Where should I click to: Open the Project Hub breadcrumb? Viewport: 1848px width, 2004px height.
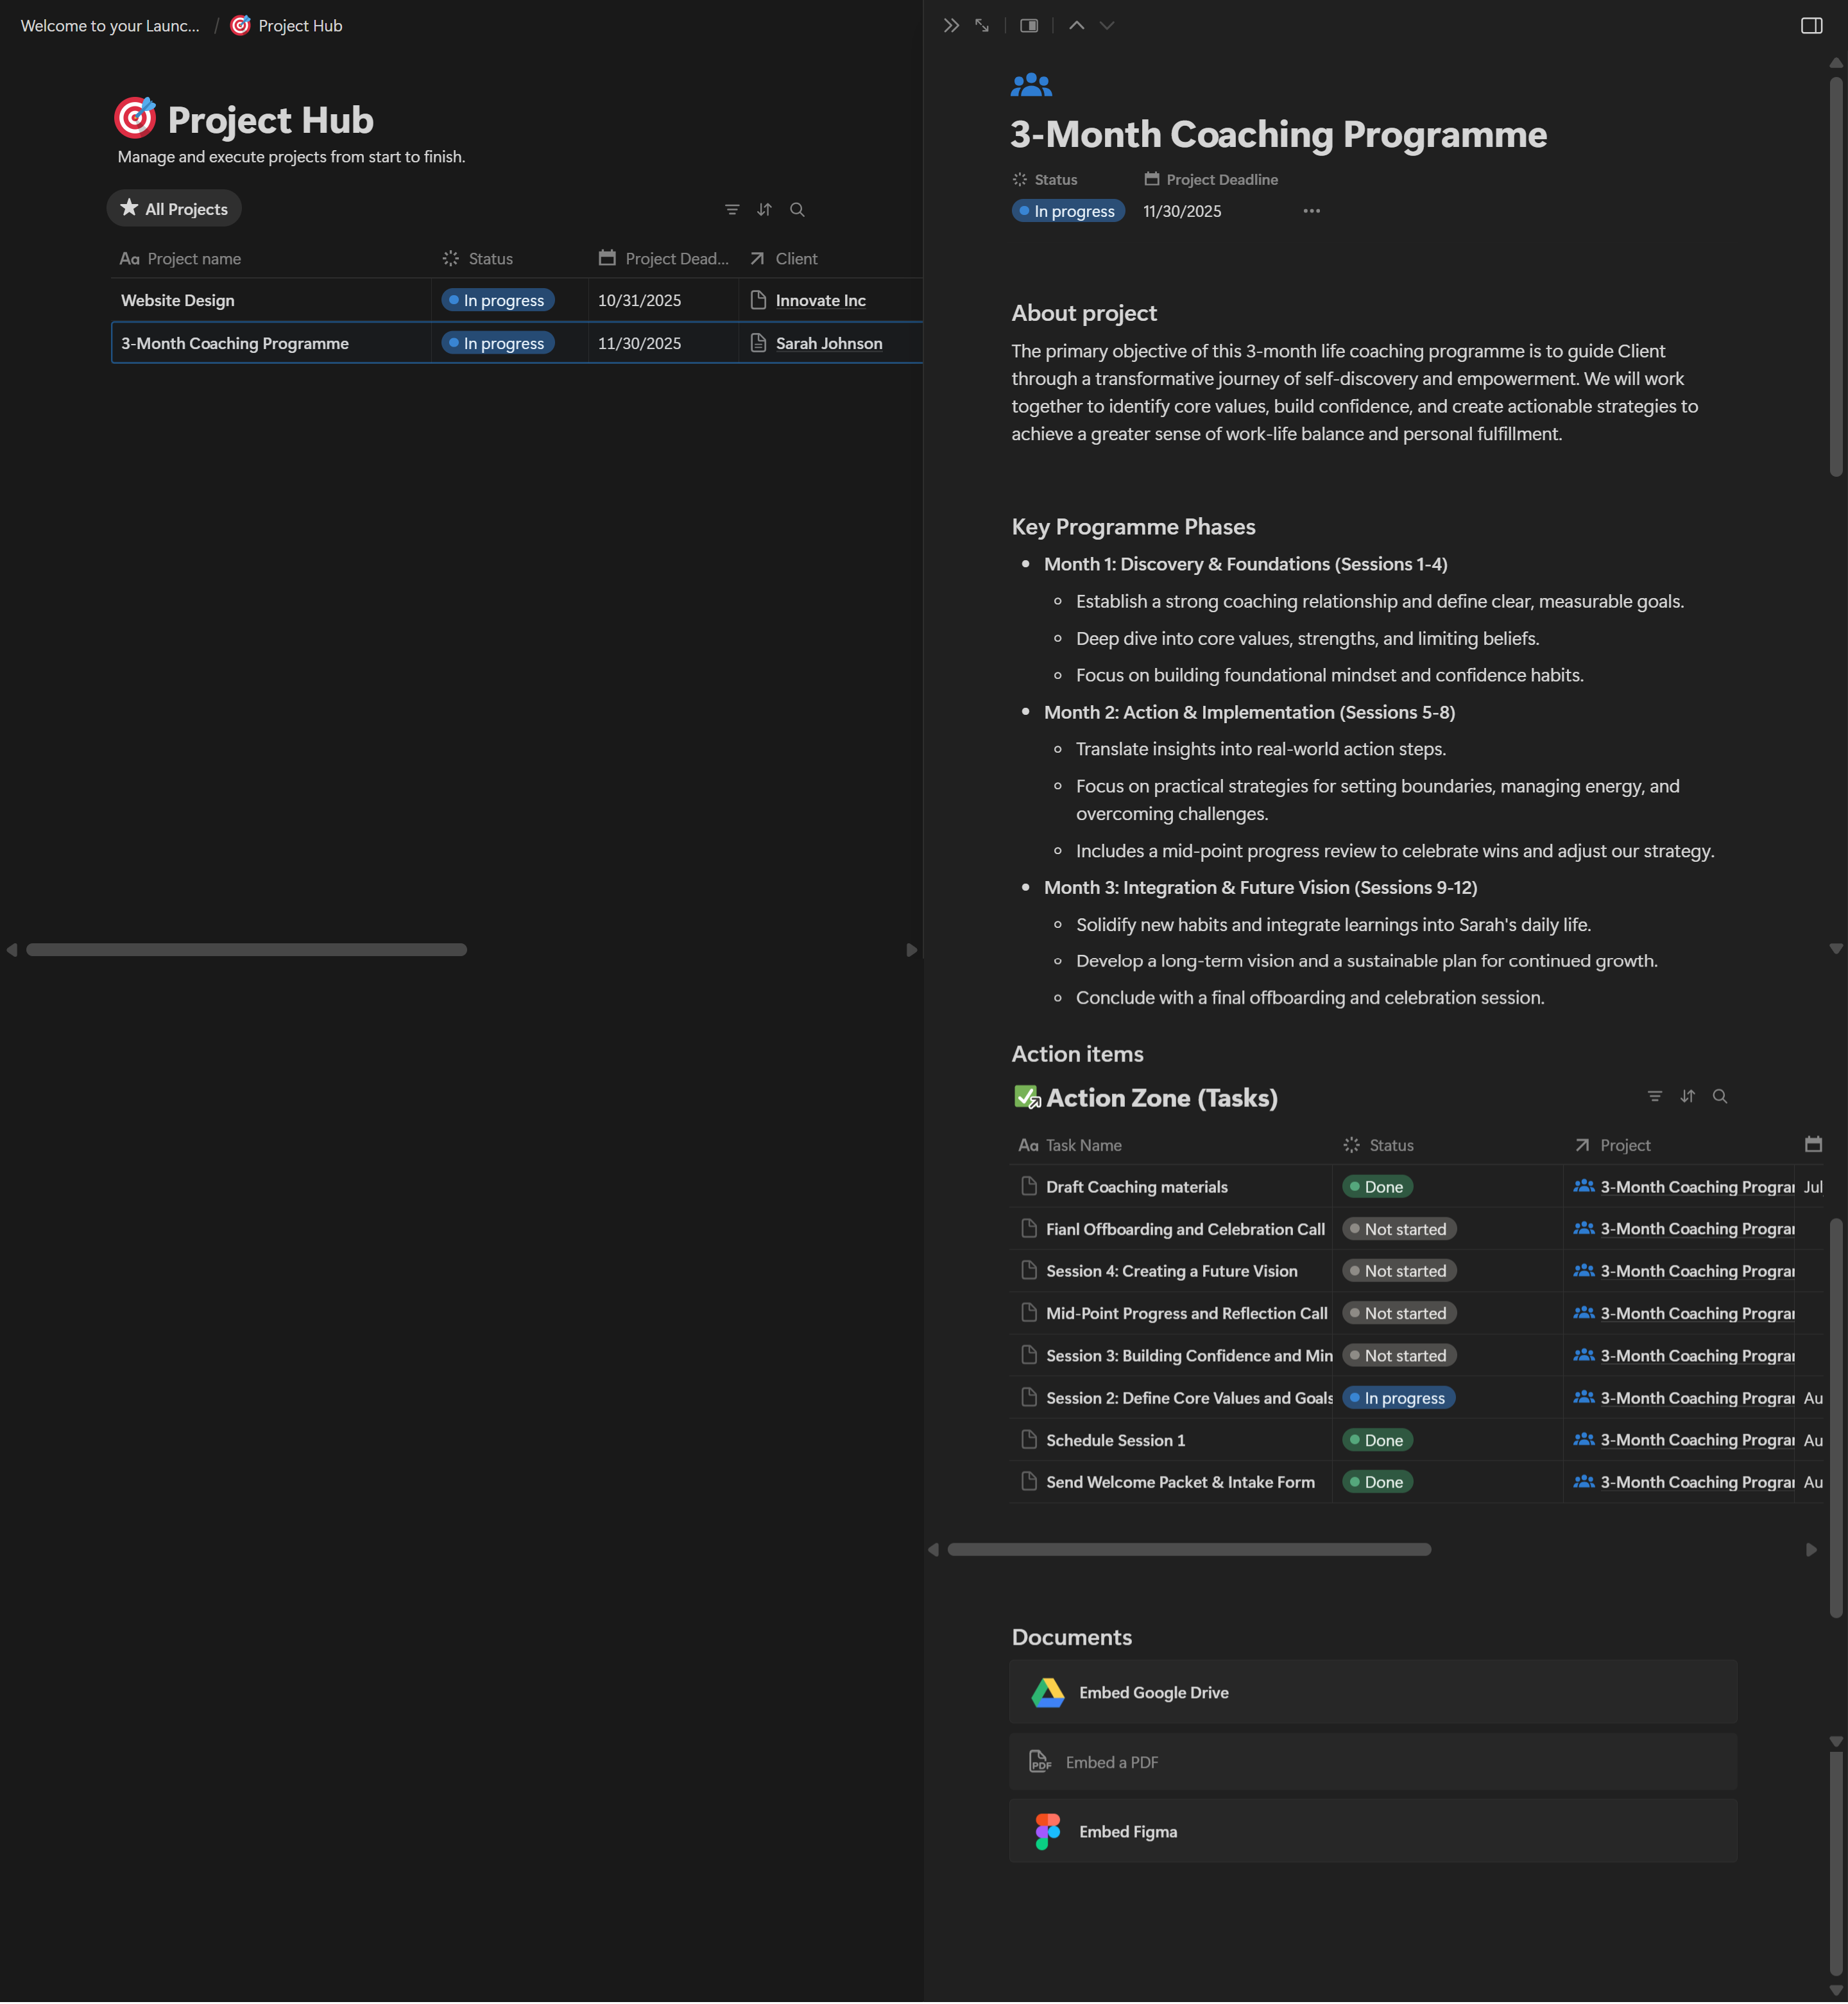(x=286, y=26)
